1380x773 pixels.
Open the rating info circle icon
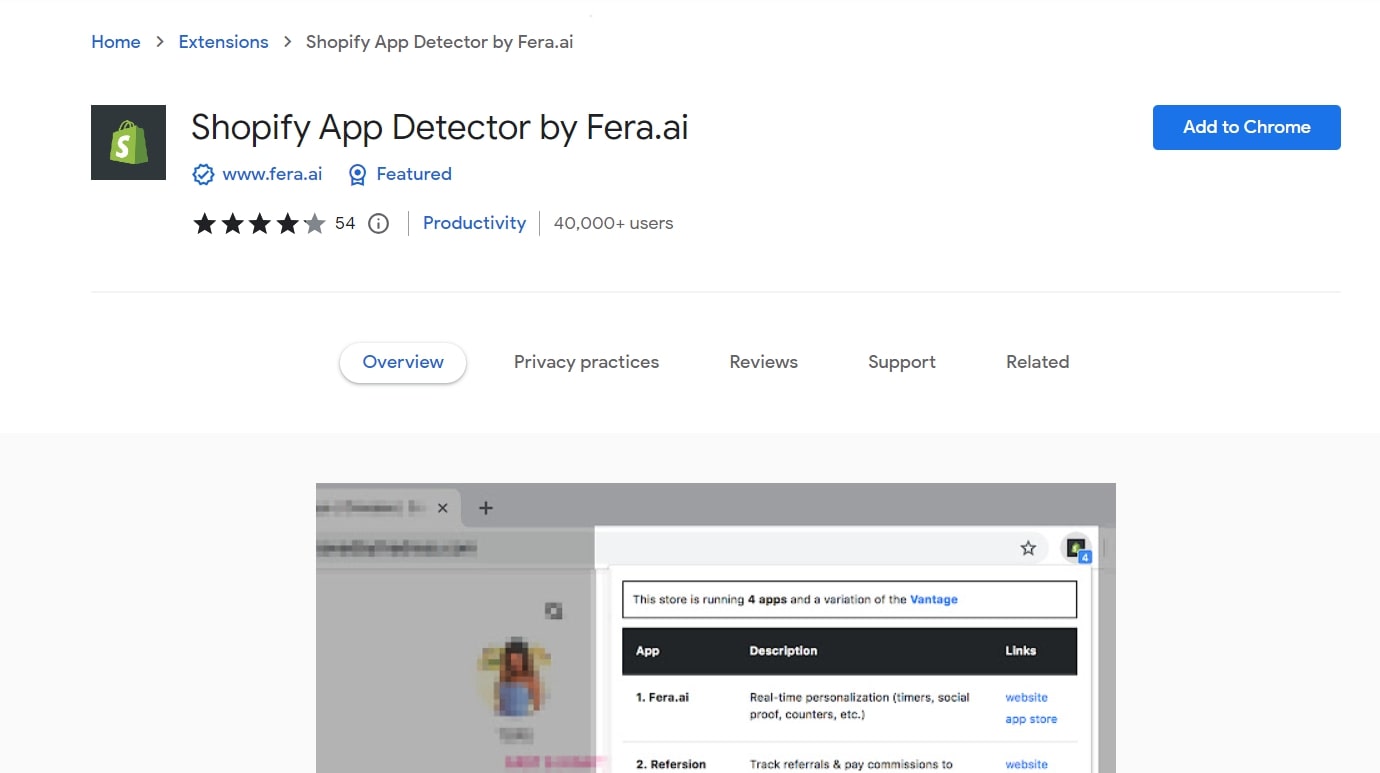[378, 224]
